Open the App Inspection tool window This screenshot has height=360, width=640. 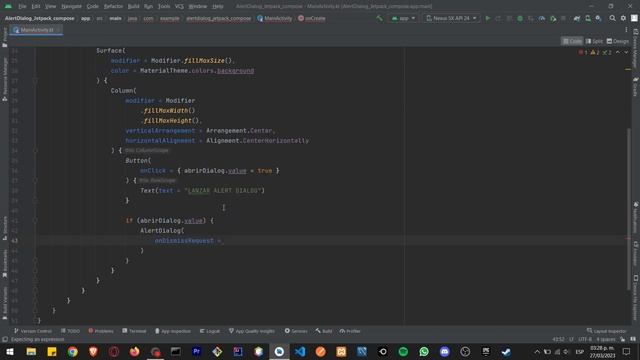[173, 331]
